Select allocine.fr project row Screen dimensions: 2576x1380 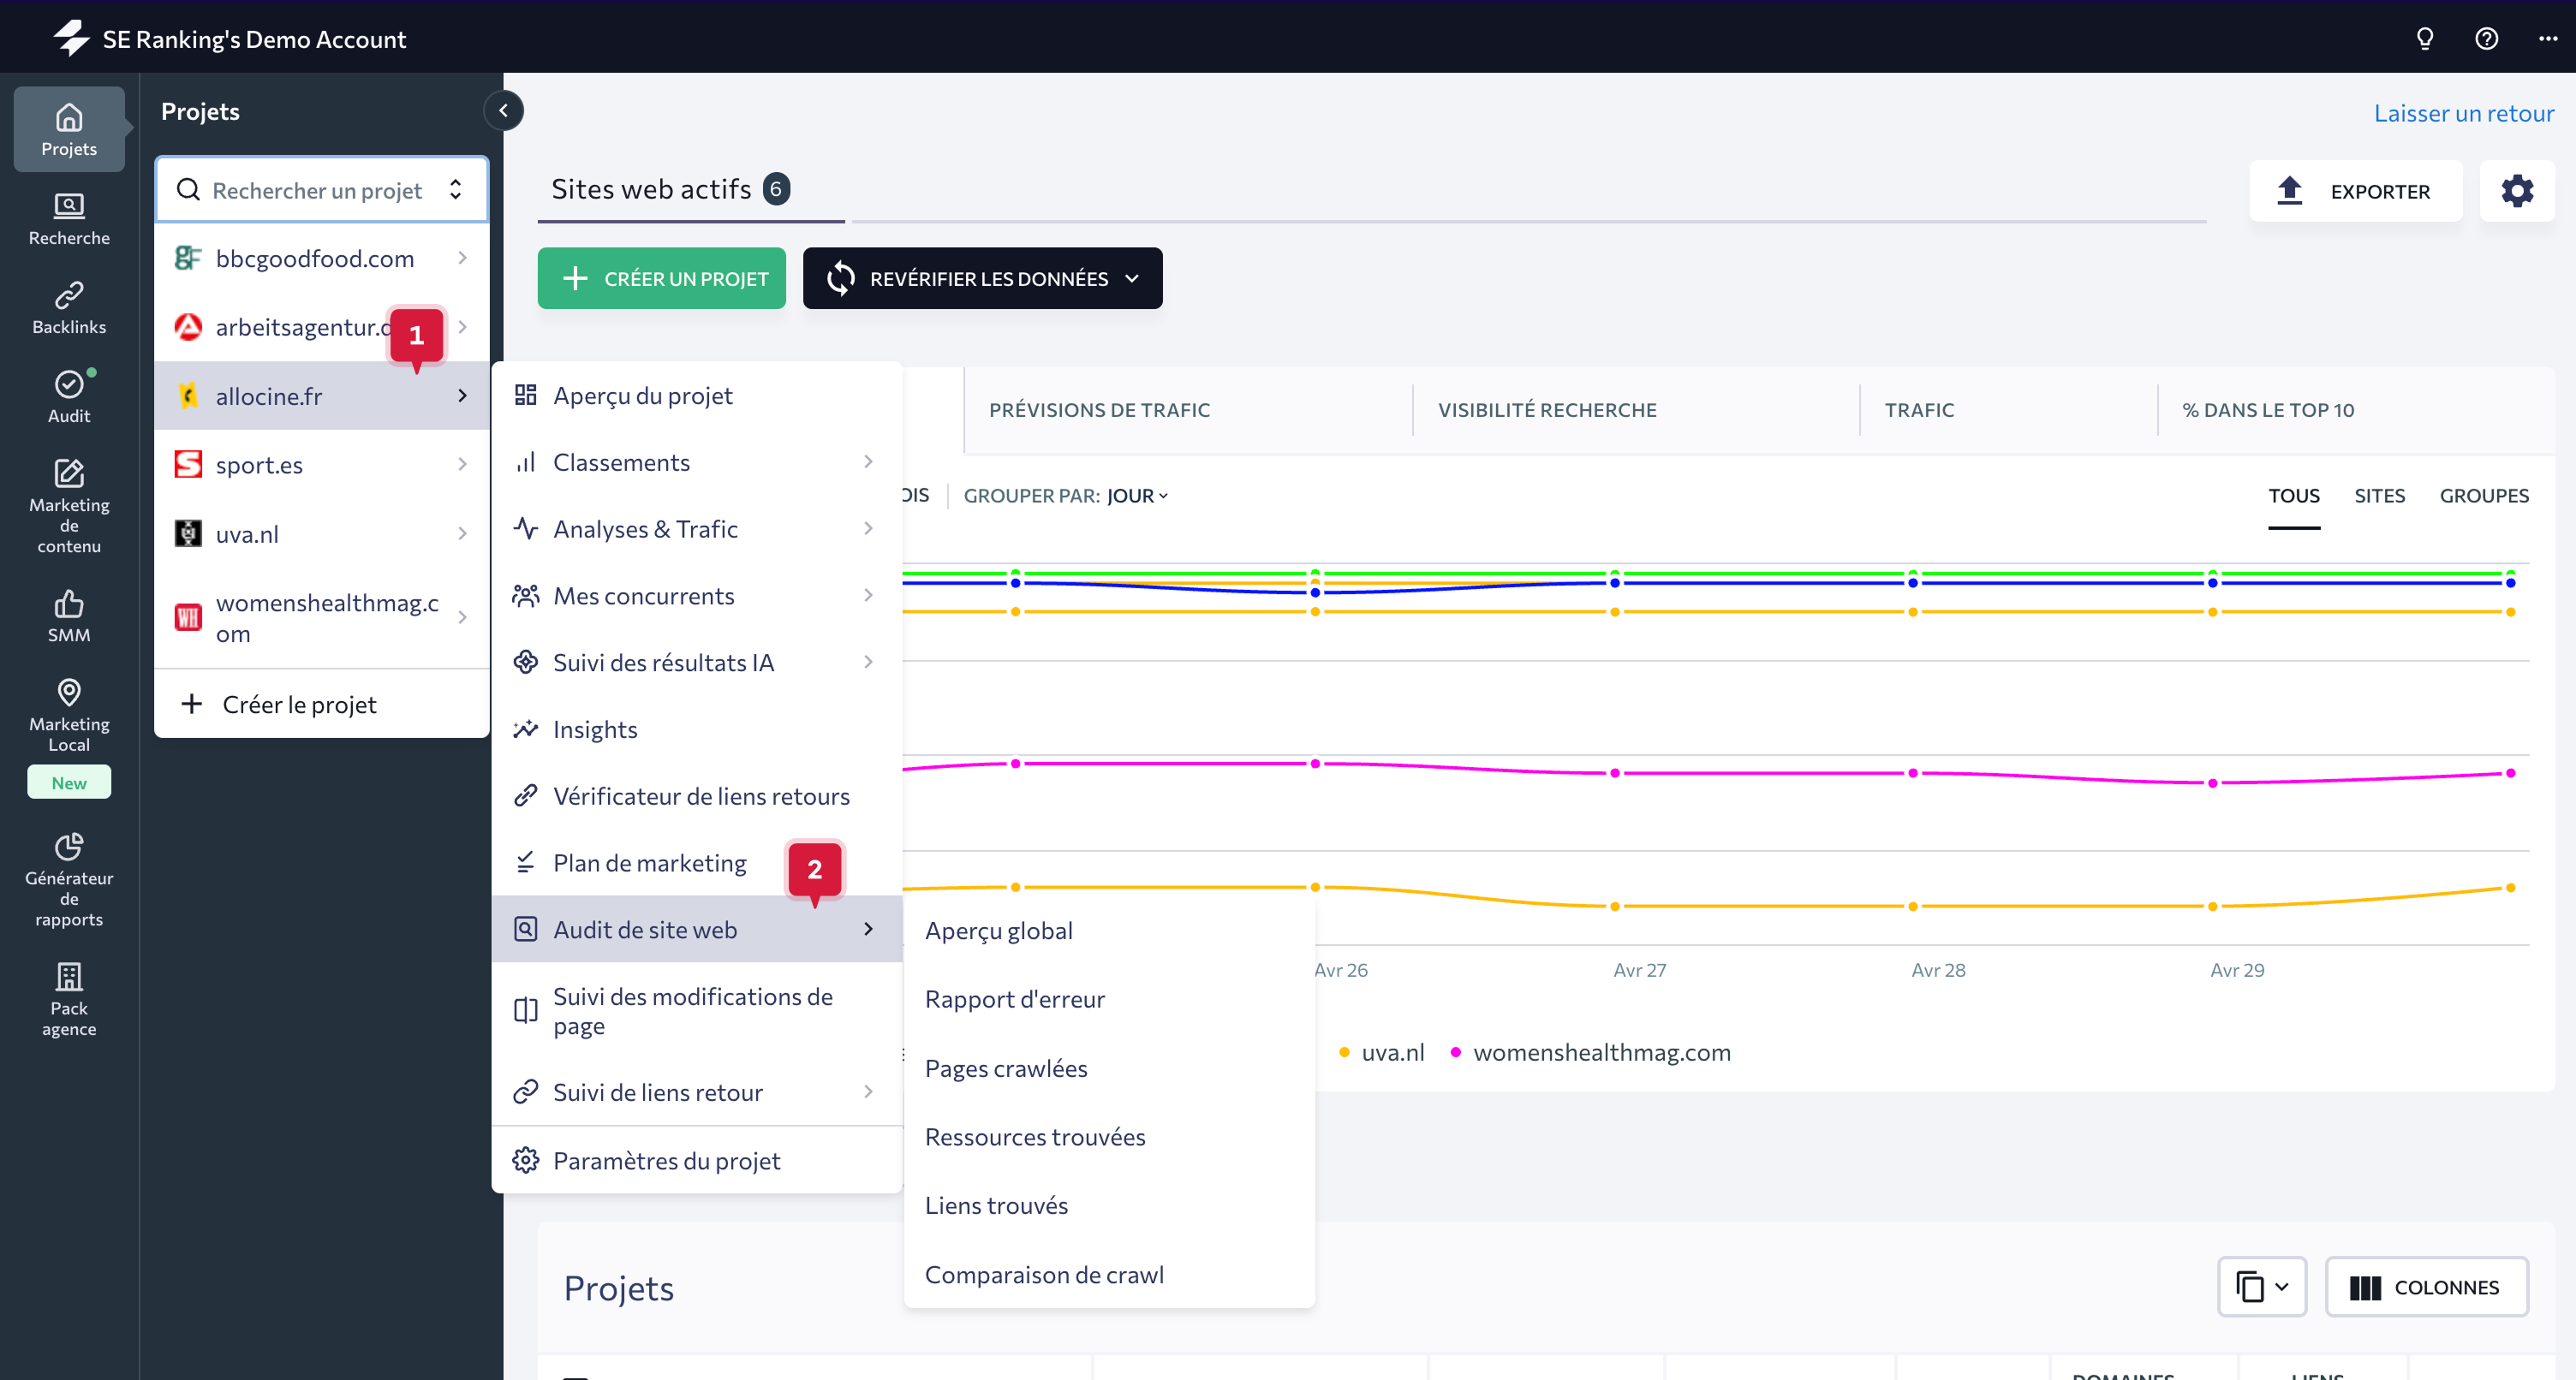(x=321, y=396)
